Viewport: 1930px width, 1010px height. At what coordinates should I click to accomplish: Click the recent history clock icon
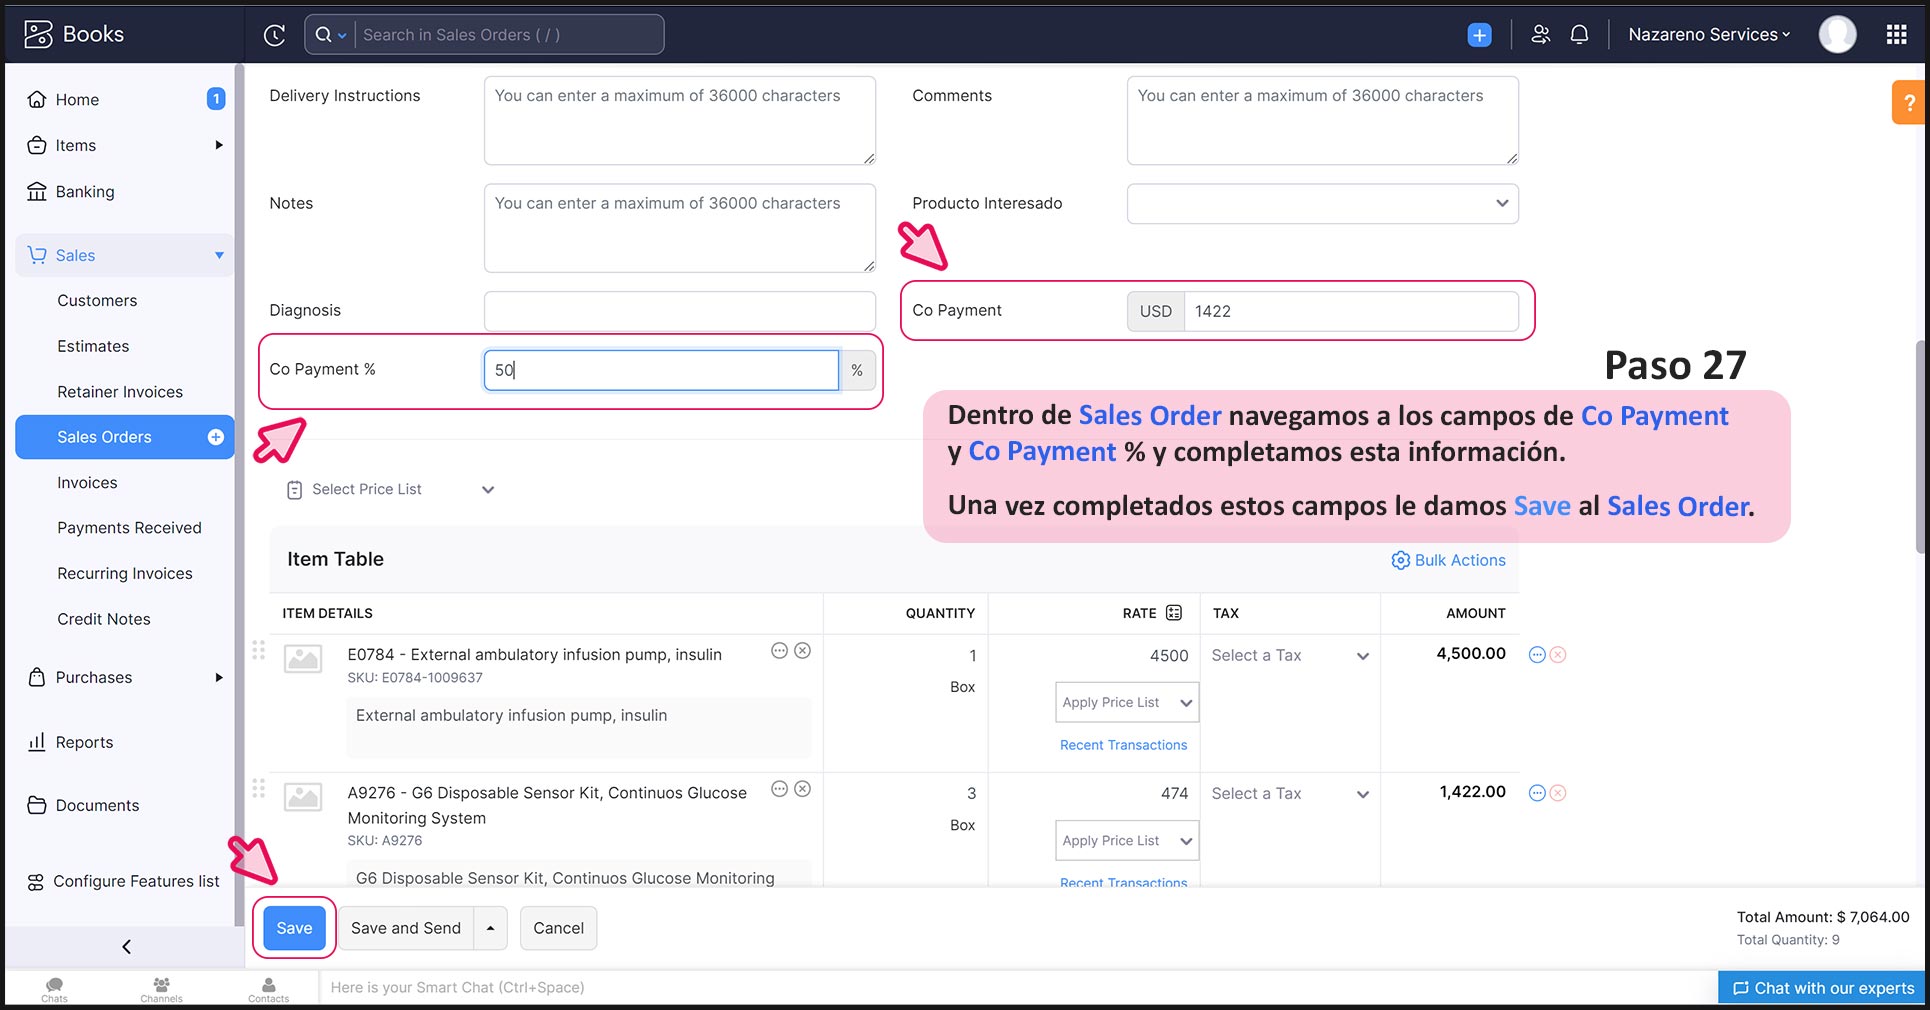point(274,35)
